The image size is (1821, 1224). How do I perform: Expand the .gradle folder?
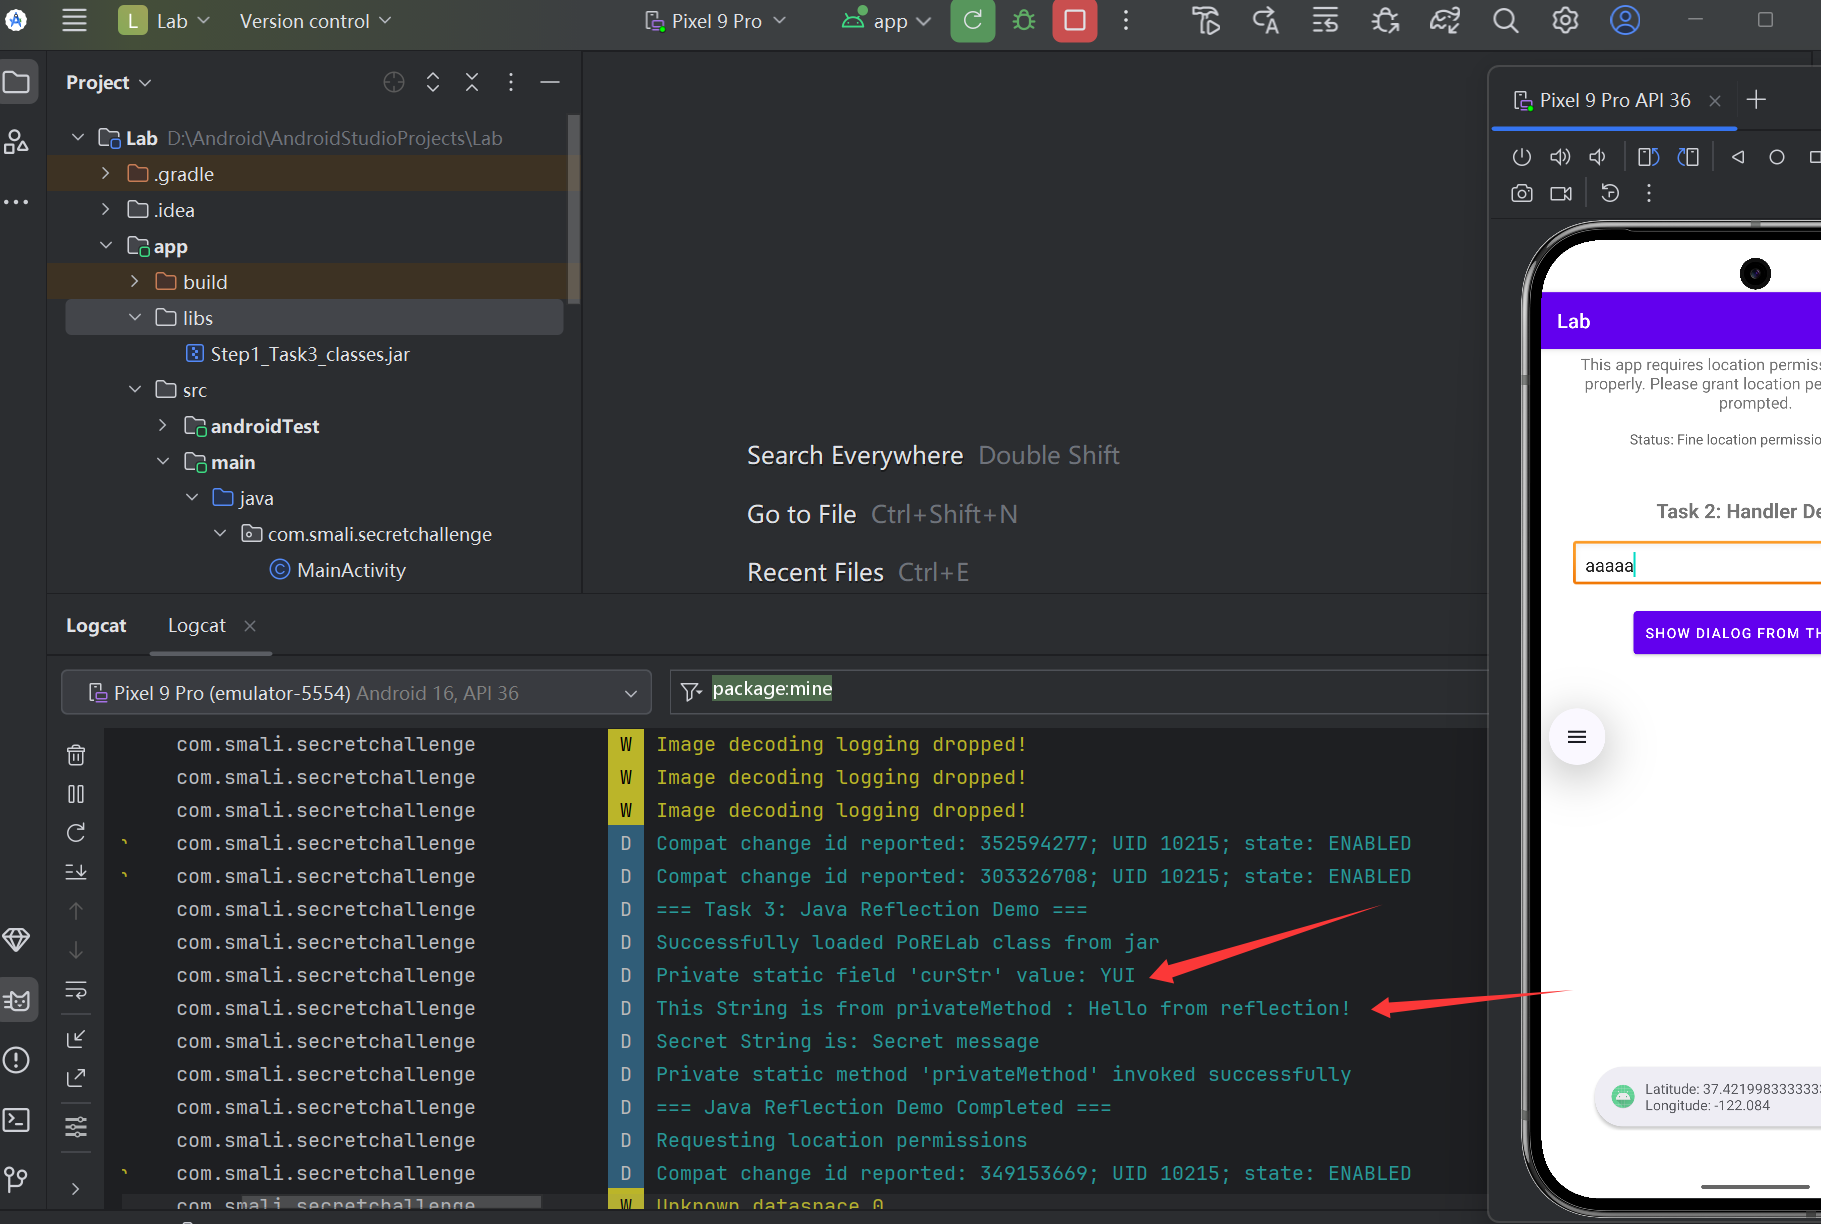pos(106,174)
